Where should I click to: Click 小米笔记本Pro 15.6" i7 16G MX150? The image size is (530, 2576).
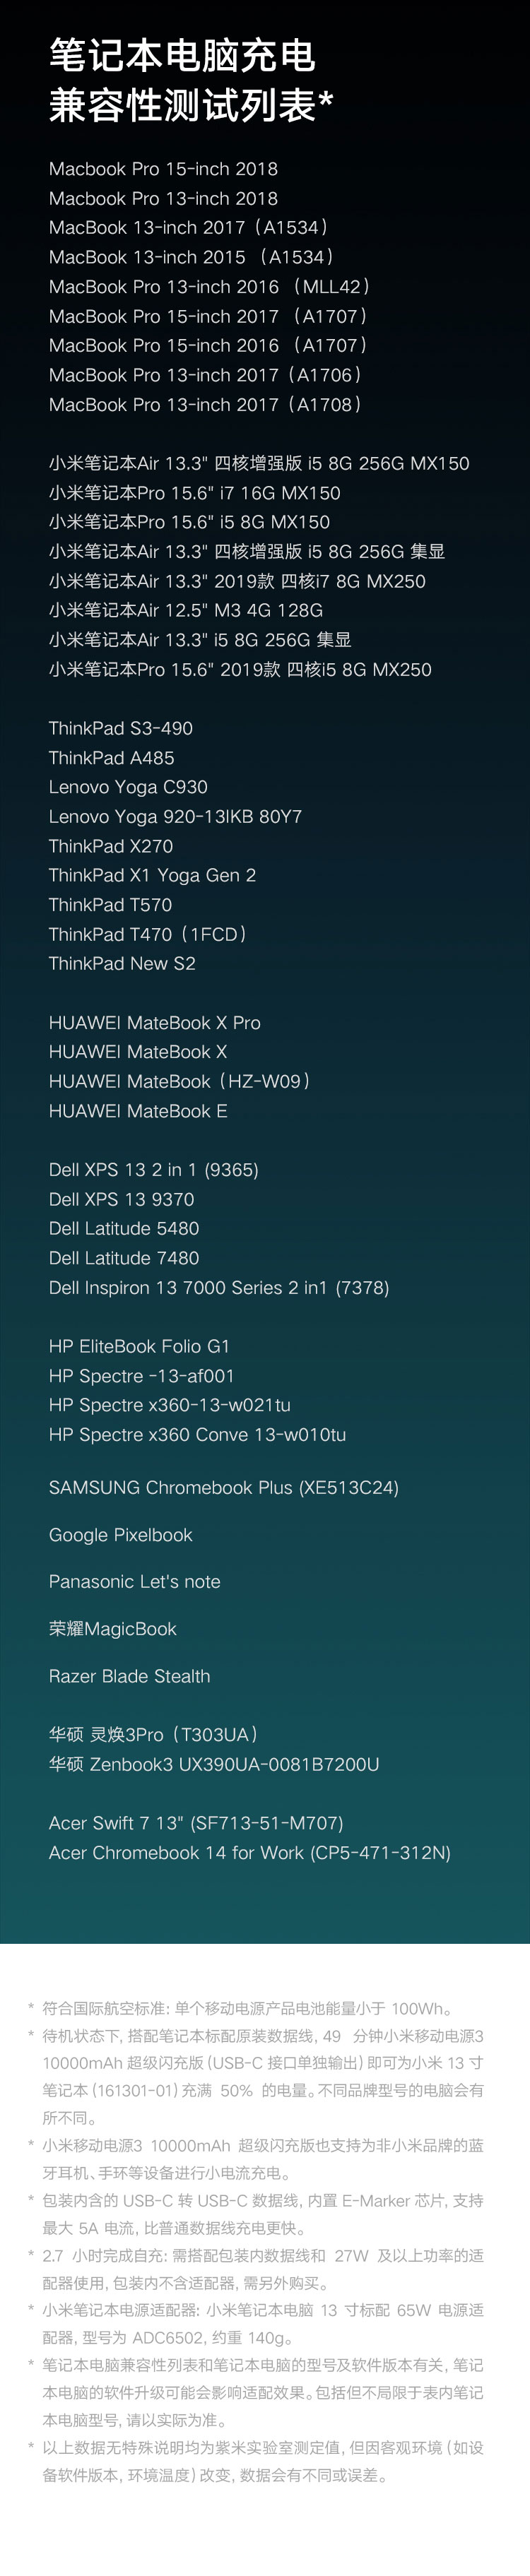(x=194, y=493)
